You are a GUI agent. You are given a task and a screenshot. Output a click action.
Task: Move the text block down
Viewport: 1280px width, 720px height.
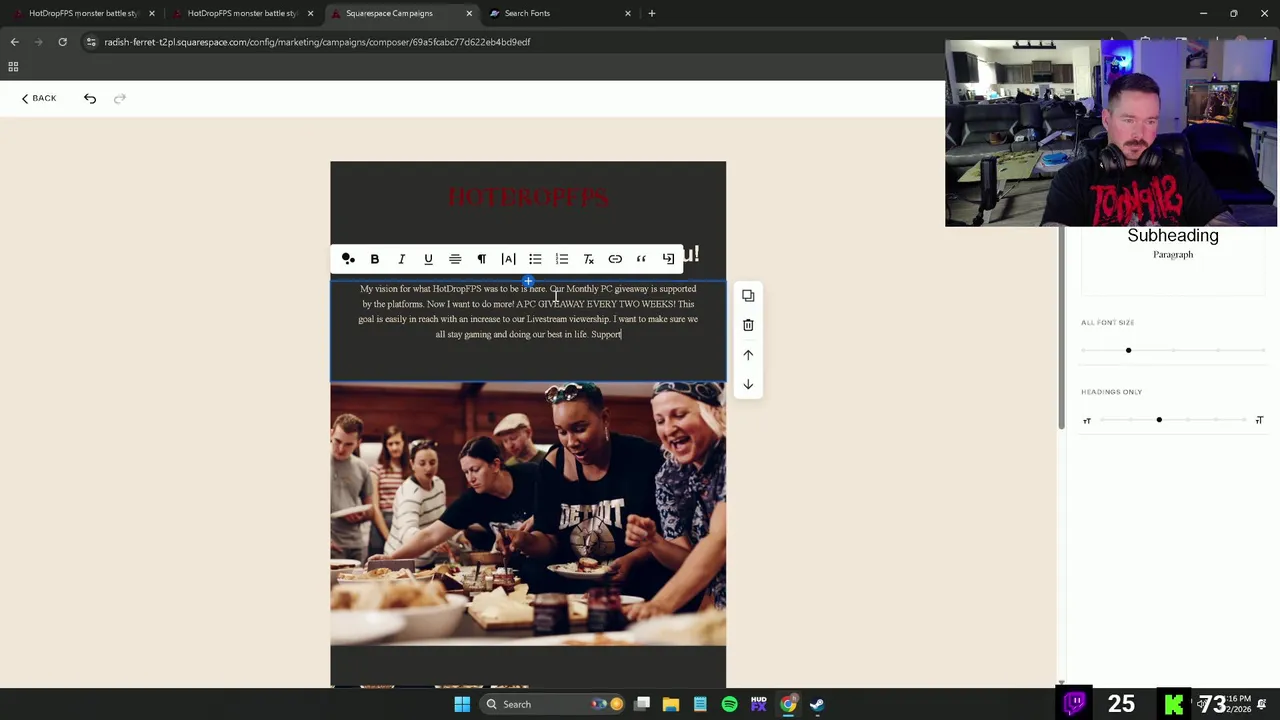748,384
